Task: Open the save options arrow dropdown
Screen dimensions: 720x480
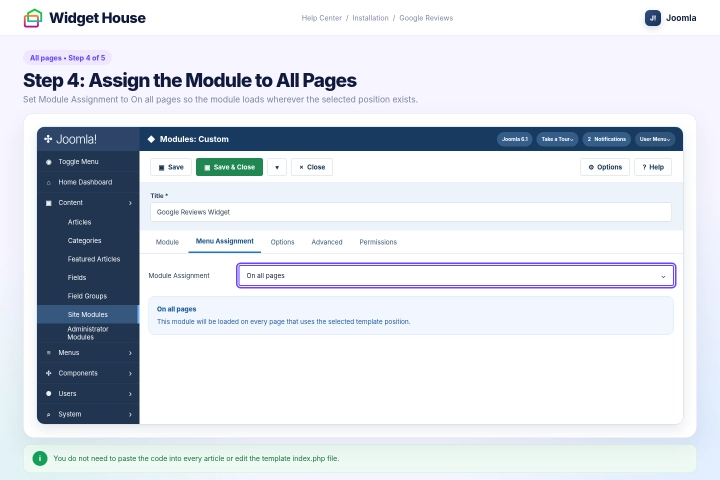Action: (277, 167)
